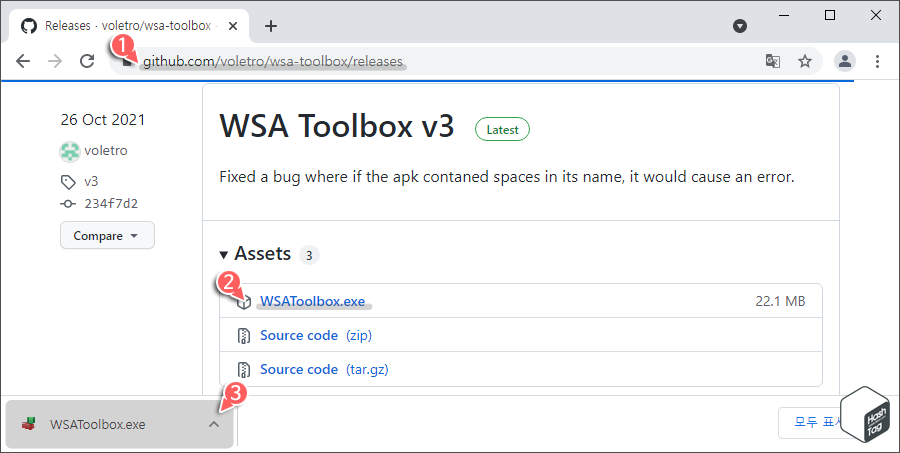Click the voletro avatar image

69,151
